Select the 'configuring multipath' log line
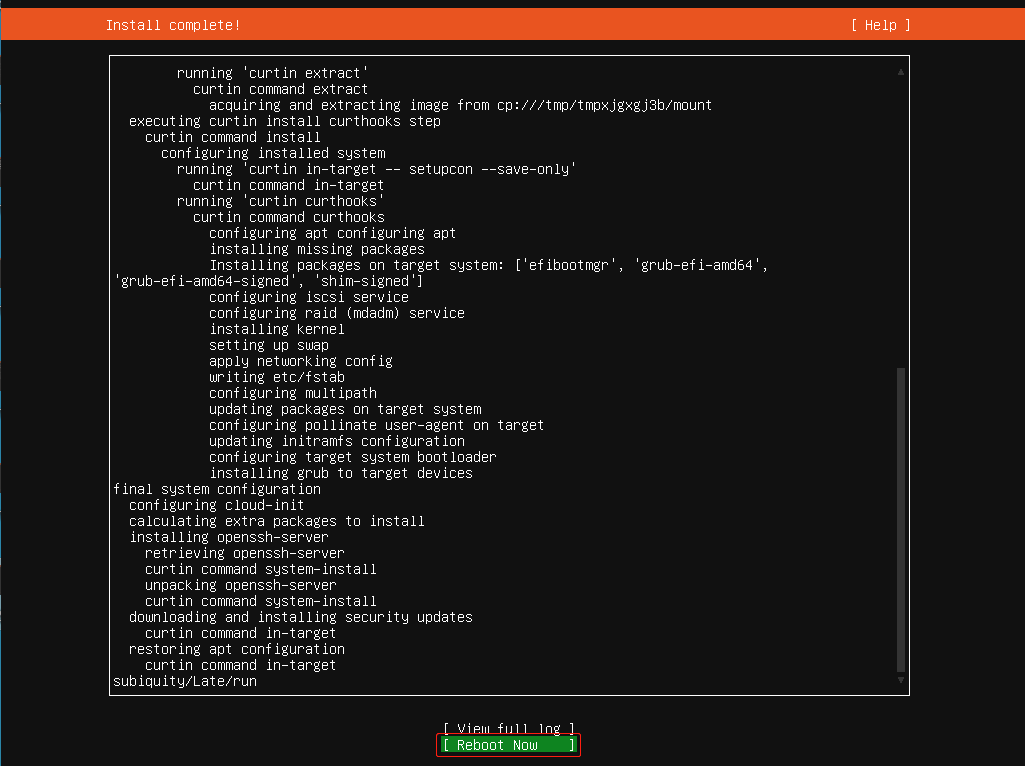1025x766 pixels. point(293,393)
